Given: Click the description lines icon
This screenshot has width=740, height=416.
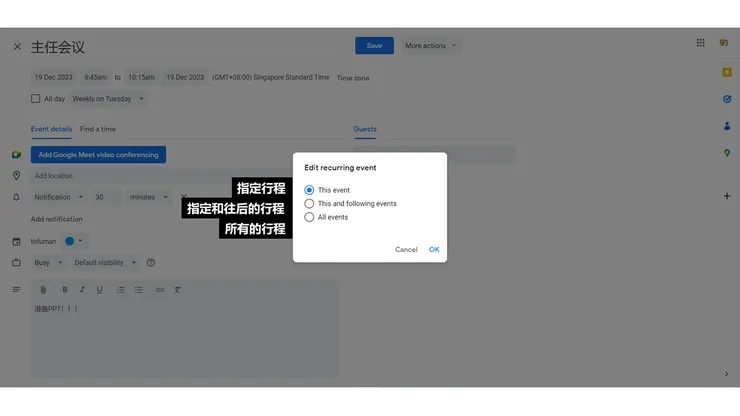Looking at the screenshot, I should click(x=17, y=289).
